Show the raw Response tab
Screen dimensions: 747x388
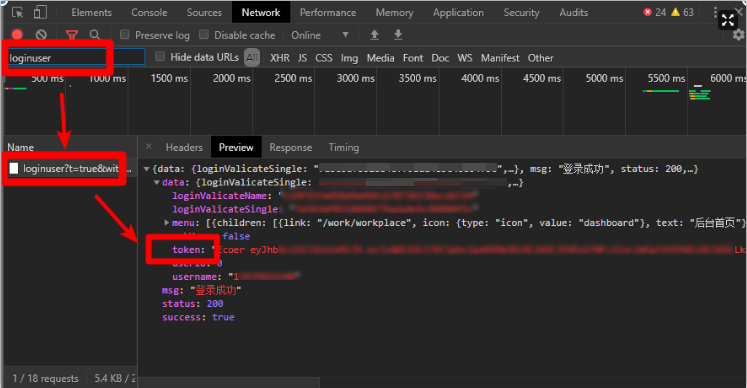(291, 147)
